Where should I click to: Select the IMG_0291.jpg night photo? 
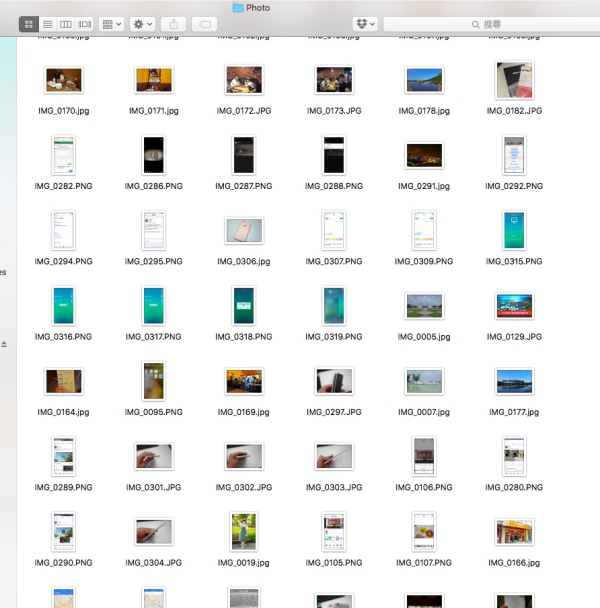[424, 155]
